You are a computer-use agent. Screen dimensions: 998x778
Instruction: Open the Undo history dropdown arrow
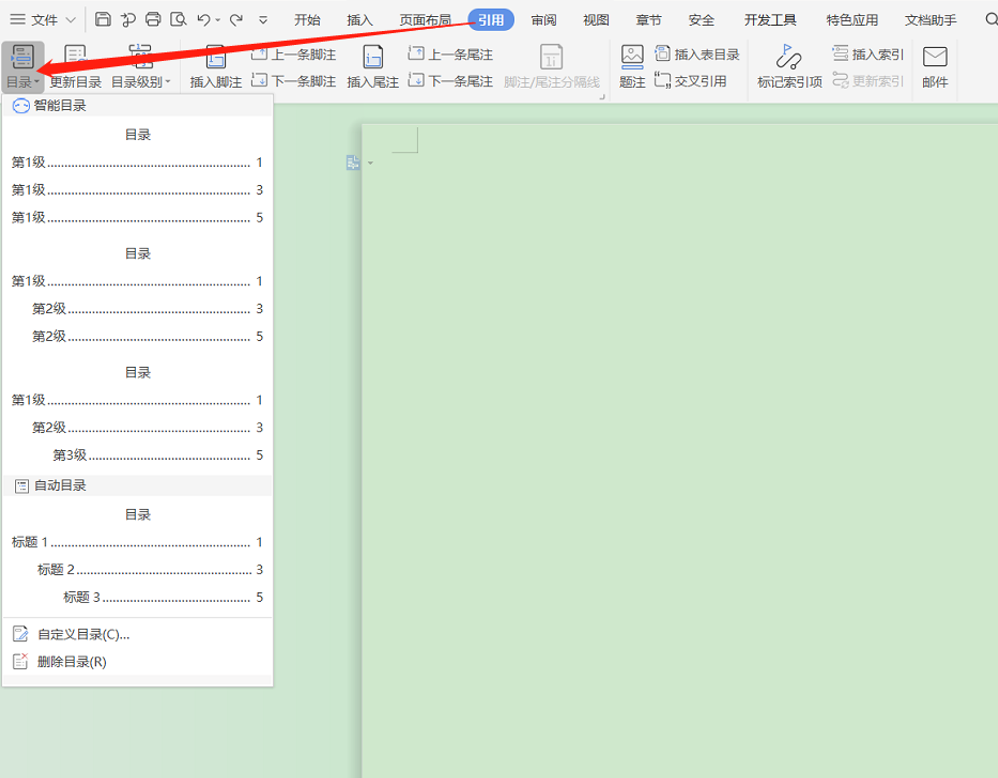click(x=218, y=20)
